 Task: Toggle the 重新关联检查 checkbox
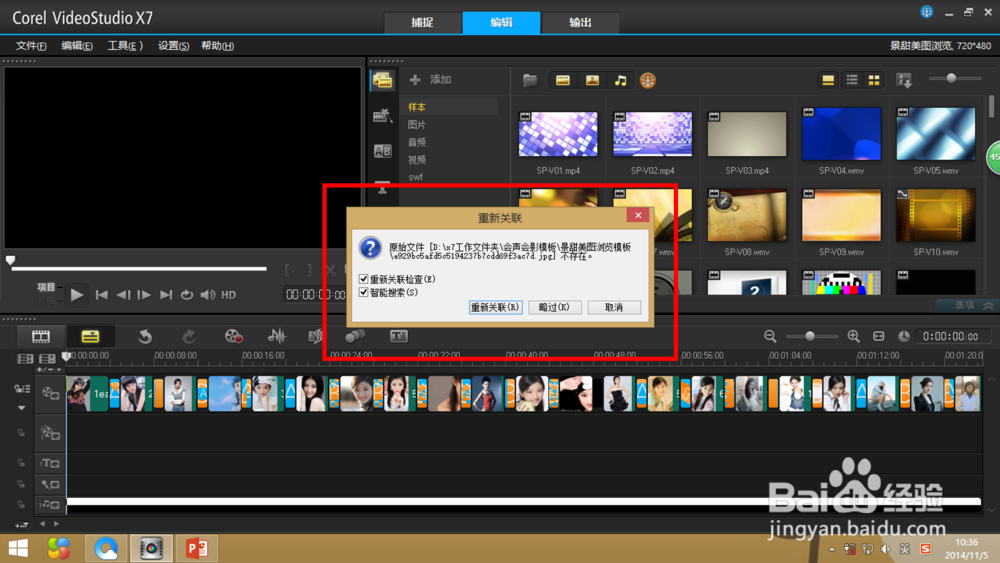[364, 279]
